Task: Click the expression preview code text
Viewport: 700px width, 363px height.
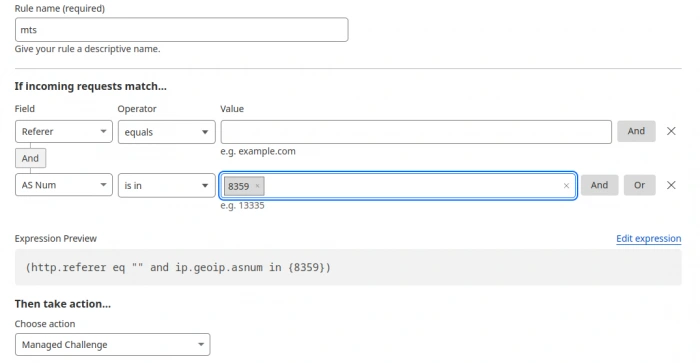Action: click(x=178, y=267)
